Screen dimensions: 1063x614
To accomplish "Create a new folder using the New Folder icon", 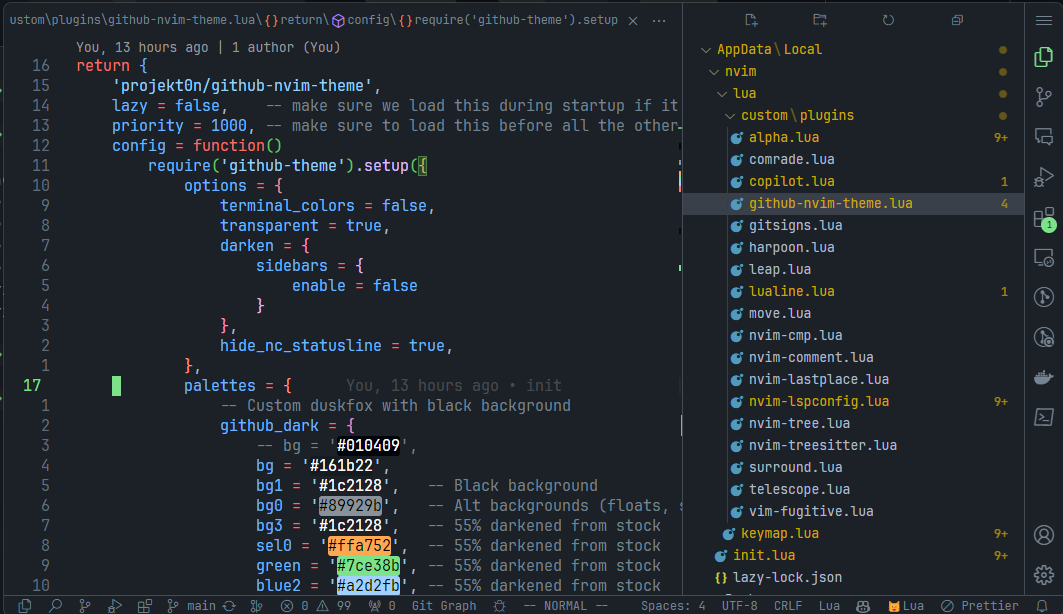I will point(819,19).
